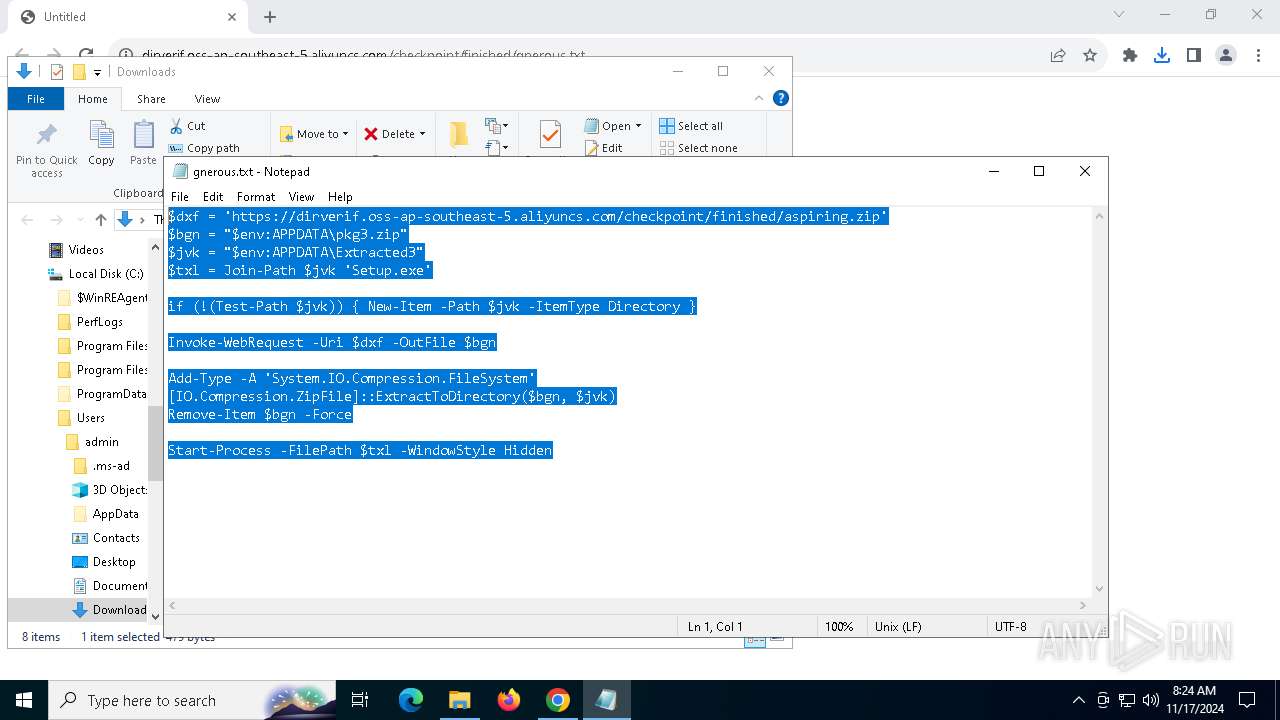Open Chrome tab search chevron

[1119, 15]
